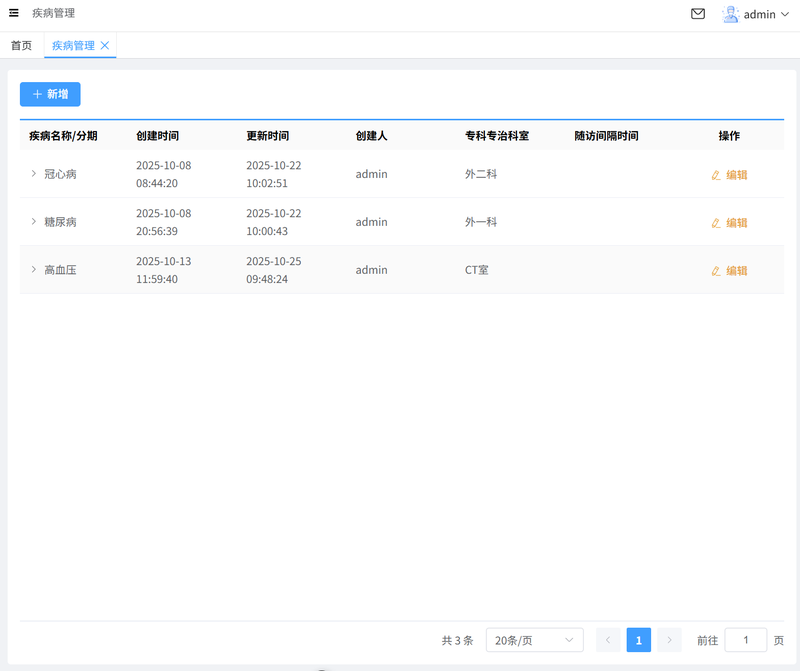Image resolution: width=800 pixels, height=671 pixels.
Task: Close the 疾病管理 tab
Action: pyautogui.click(x=105, y=45)
